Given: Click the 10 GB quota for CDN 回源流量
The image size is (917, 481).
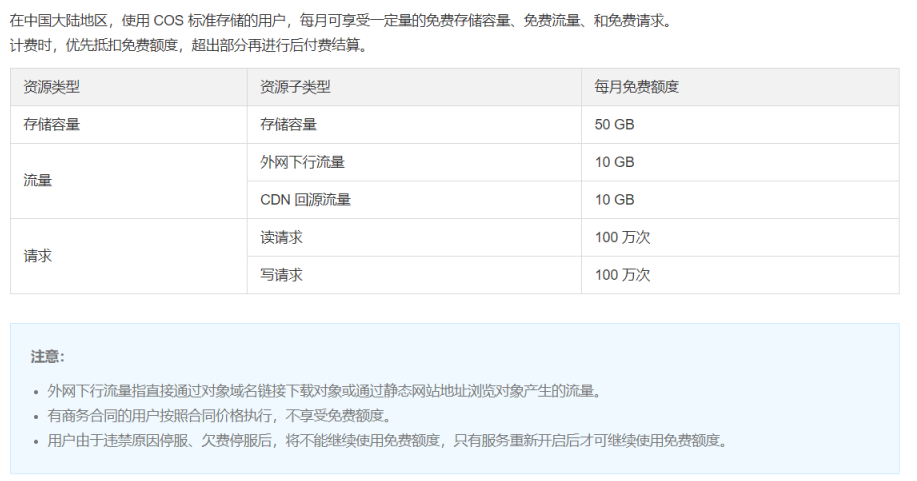Looking at the screenshot, I should tap(614, 200).
